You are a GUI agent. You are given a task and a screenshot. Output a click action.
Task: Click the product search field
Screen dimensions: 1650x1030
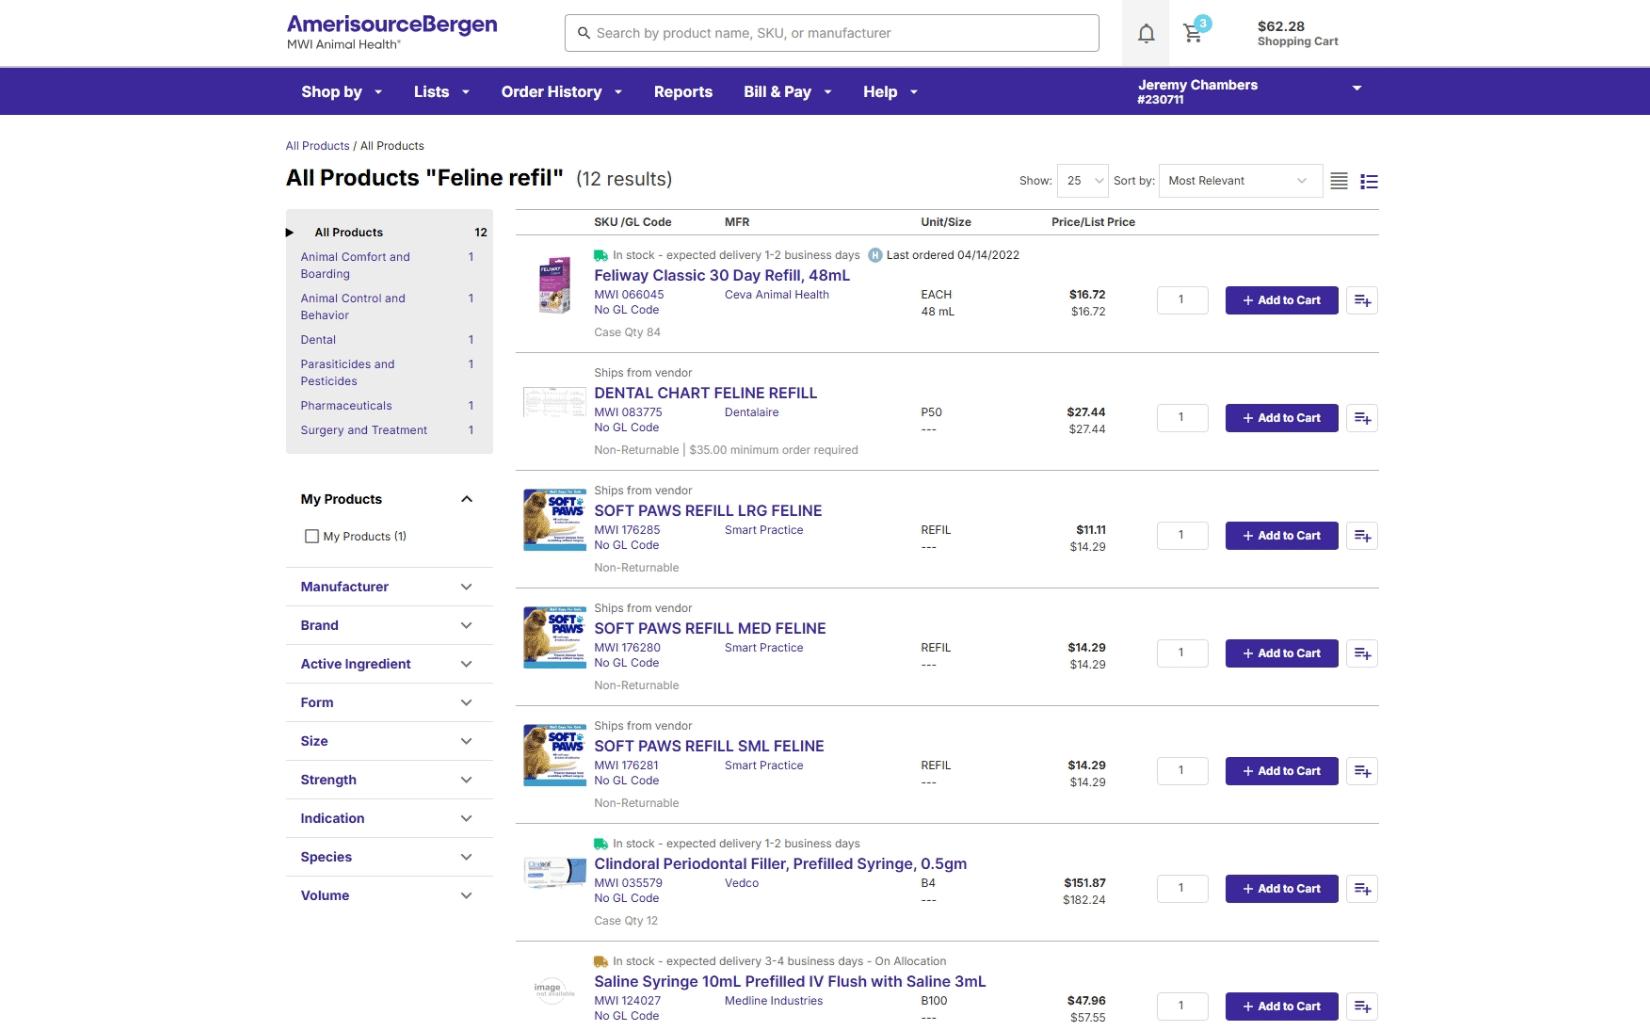tap(832, 33)
